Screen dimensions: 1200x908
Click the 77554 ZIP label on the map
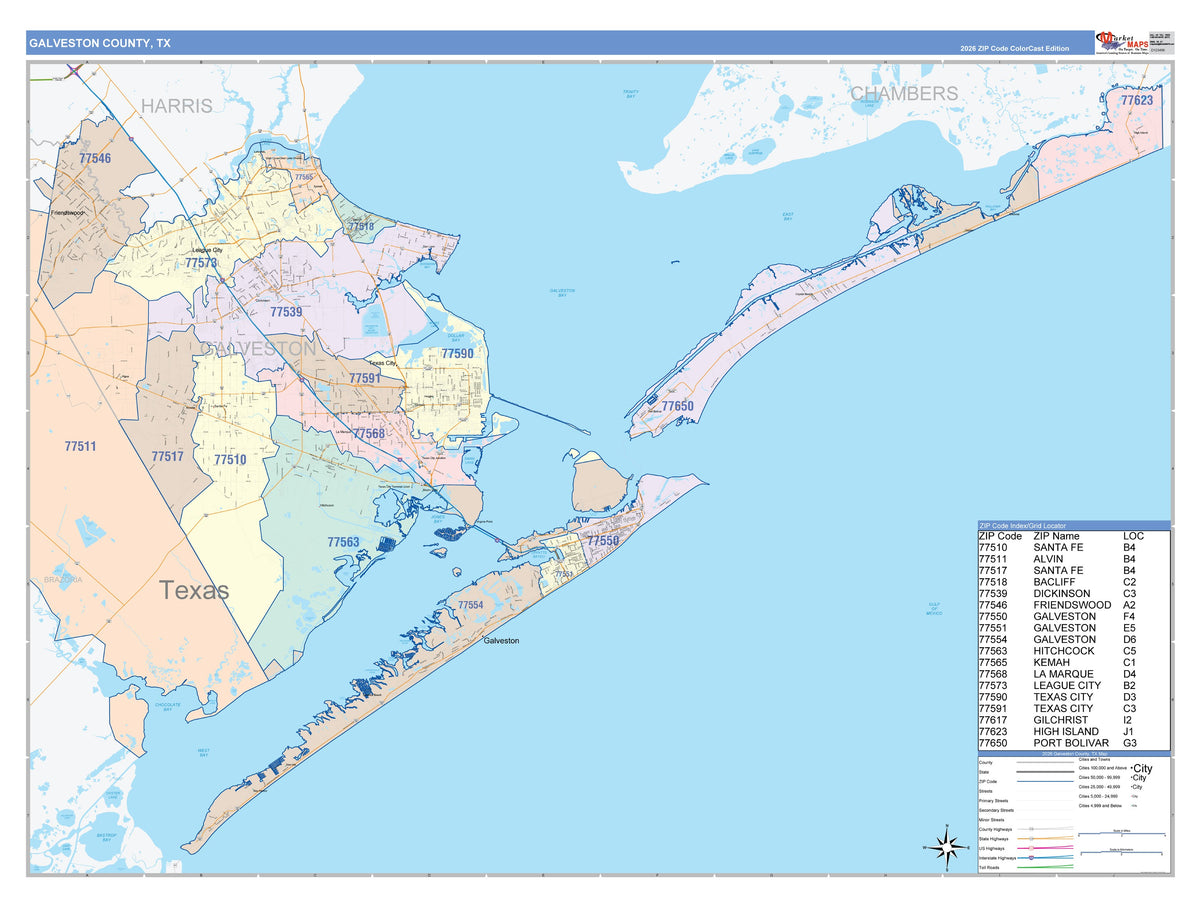pyautogui.click(x=471, y=606)
